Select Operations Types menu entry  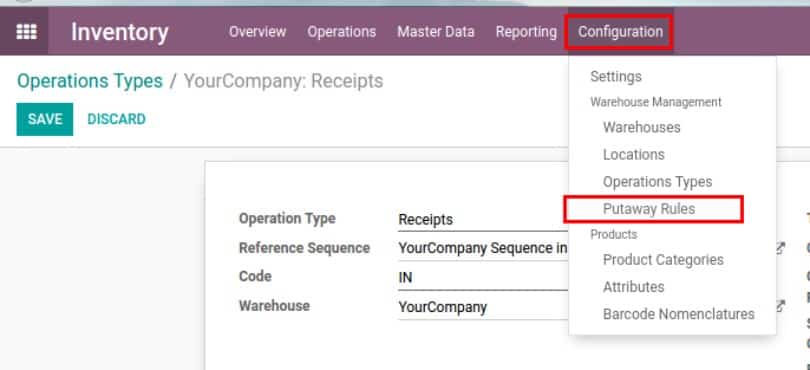657,182
